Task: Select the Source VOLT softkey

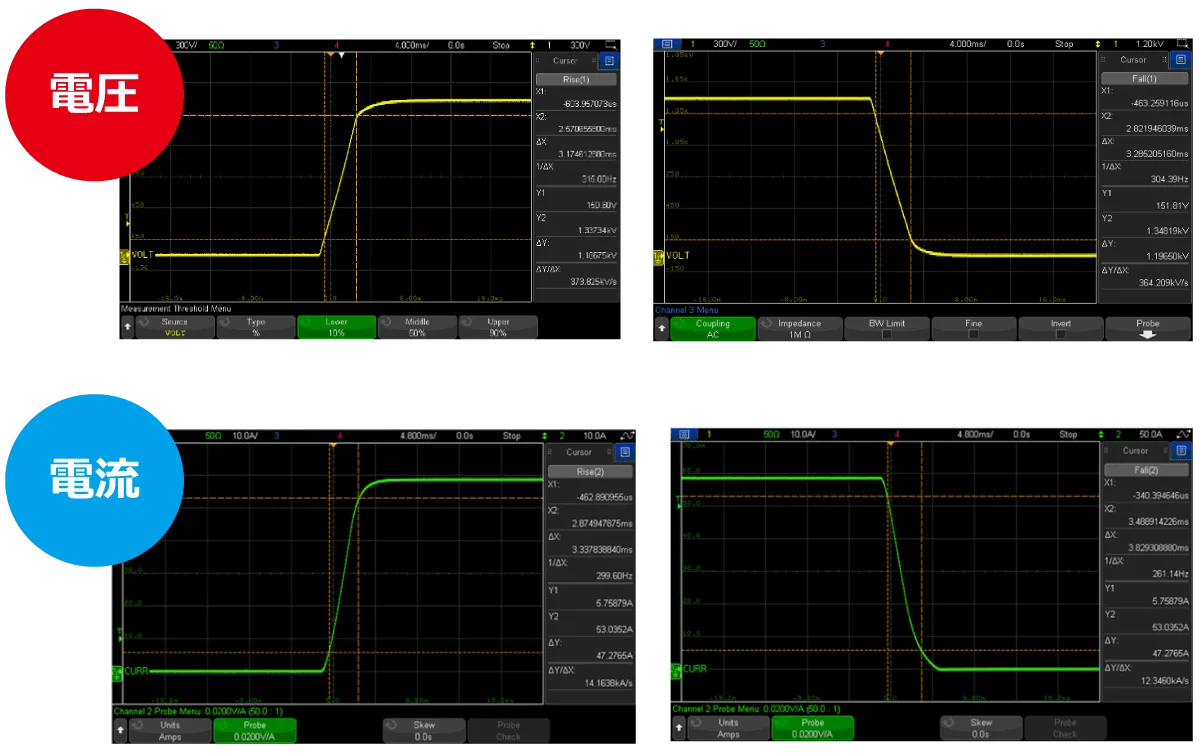Action: pyautogui.click(x=174, y=327)
